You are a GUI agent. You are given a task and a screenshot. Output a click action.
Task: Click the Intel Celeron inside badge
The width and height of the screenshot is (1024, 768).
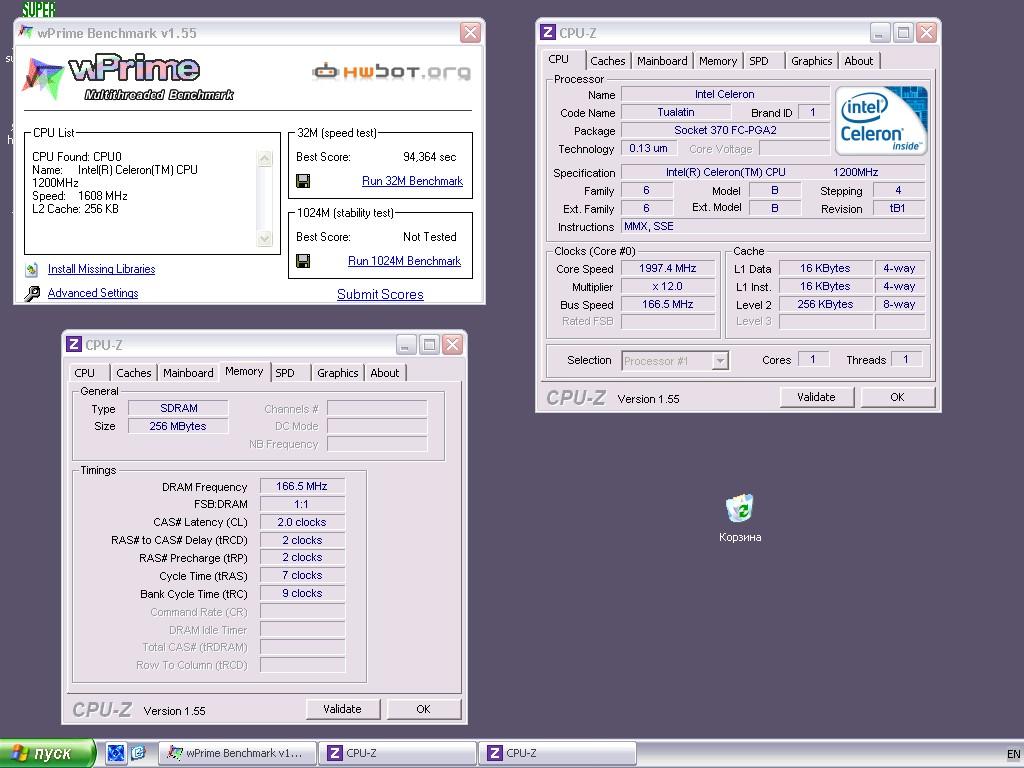(881, 120)
